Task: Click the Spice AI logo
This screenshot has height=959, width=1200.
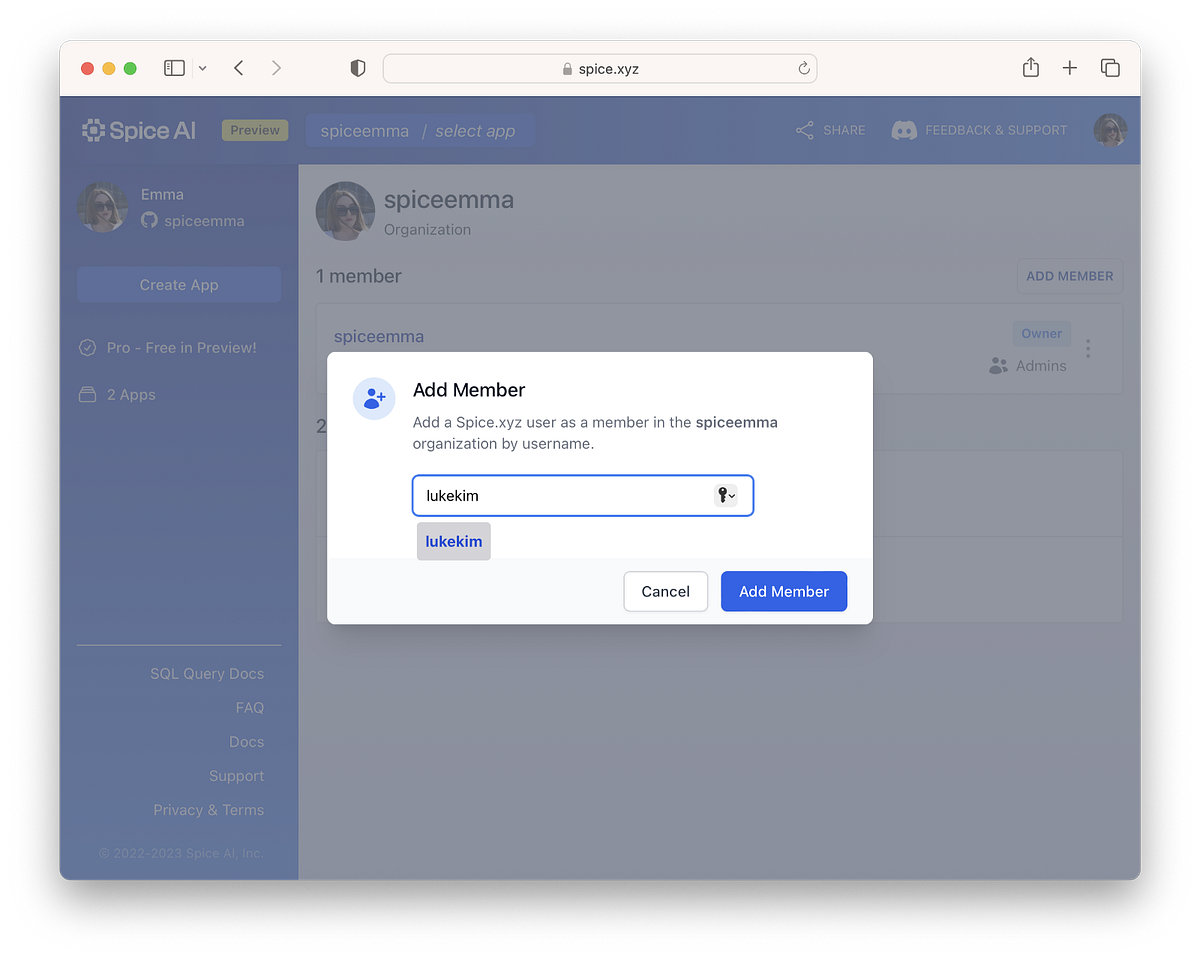Action: tap(138, 129)
